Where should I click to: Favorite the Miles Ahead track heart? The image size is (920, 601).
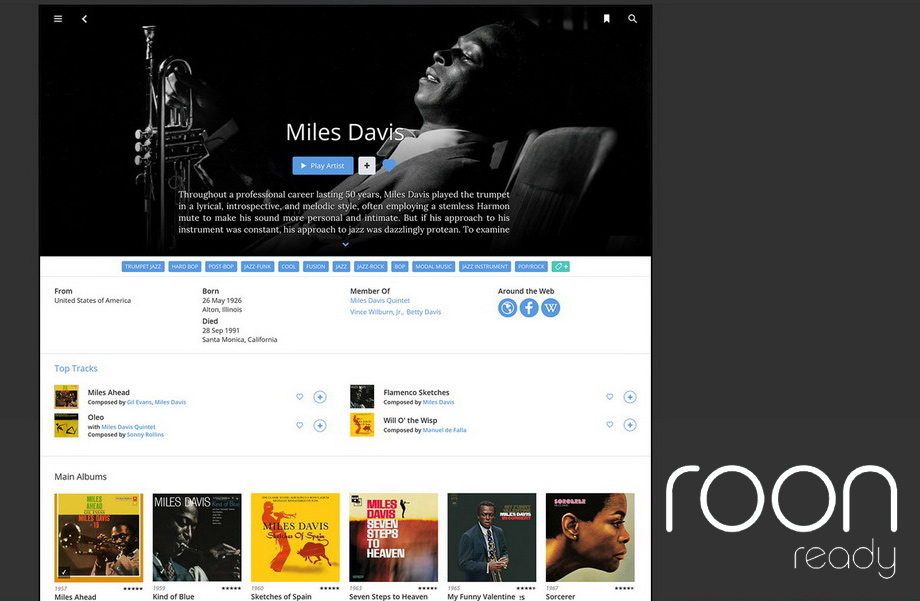pos(299,397)
